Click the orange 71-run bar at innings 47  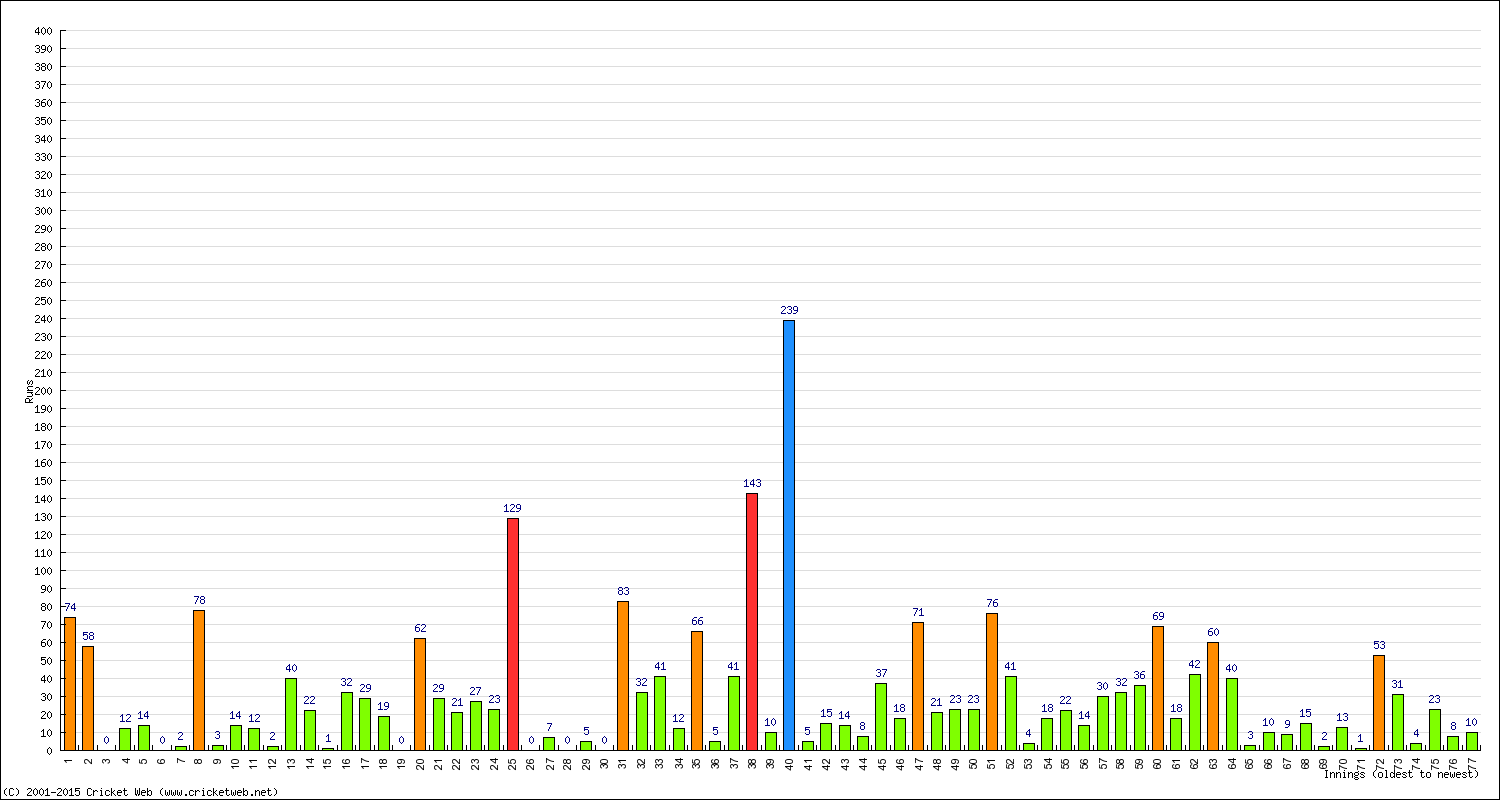pyautogui.click(x=918, y=686)
